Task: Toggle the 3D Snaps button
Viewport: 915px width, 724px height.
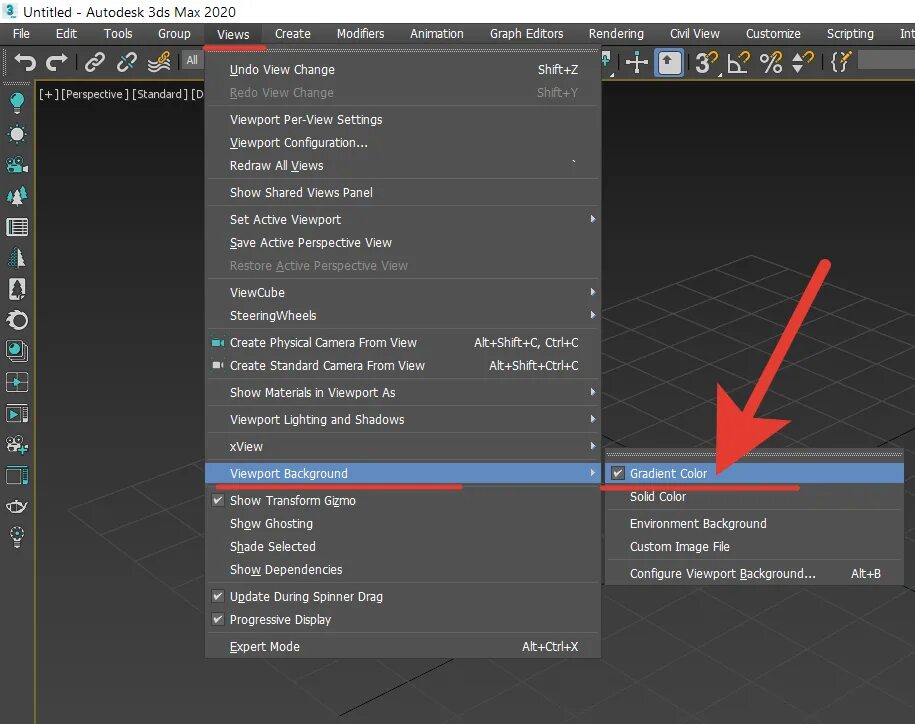Action: (x=706, y=62)
